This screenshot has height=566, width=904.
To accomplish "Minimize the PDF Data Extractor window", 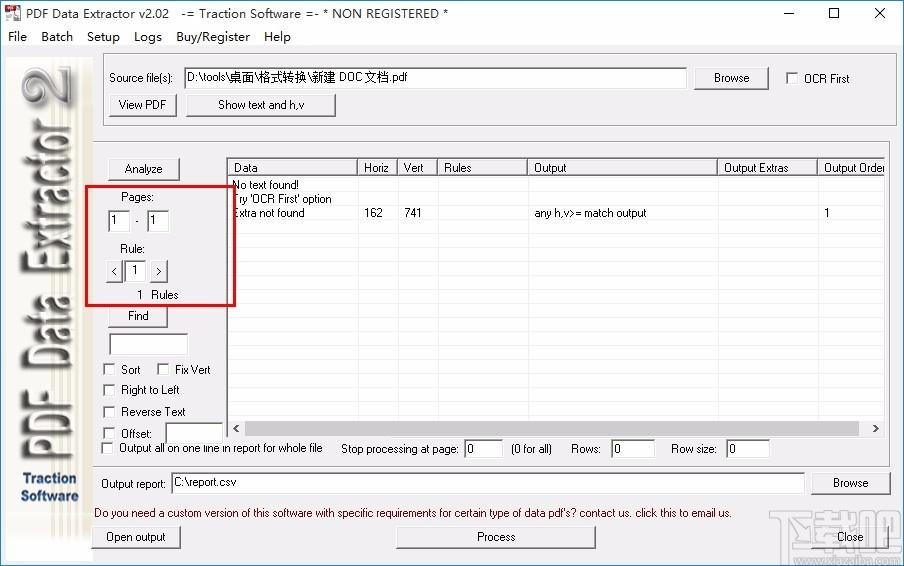I will click(x=789, y=13).
